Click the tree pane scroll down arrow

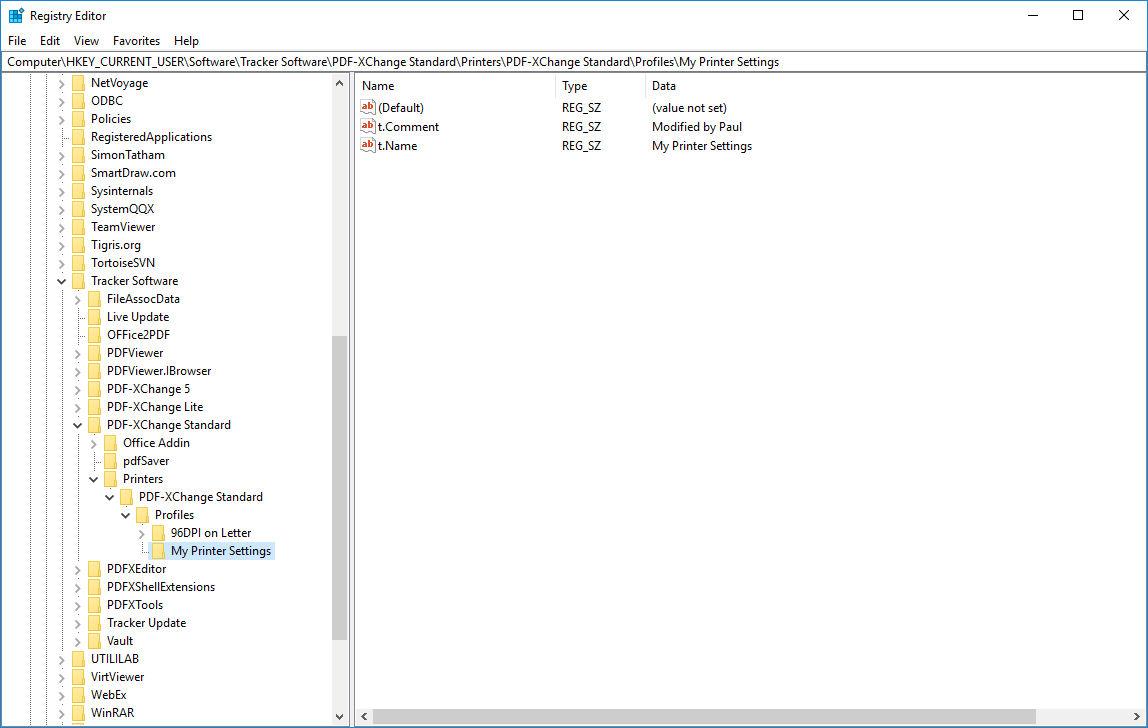click(339, 717)
